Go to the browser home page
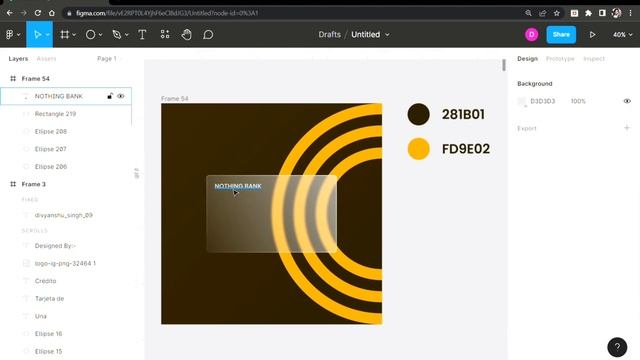The height and width of the screenshot is (360, 640). pyautogui.click(x=51, y=13)
